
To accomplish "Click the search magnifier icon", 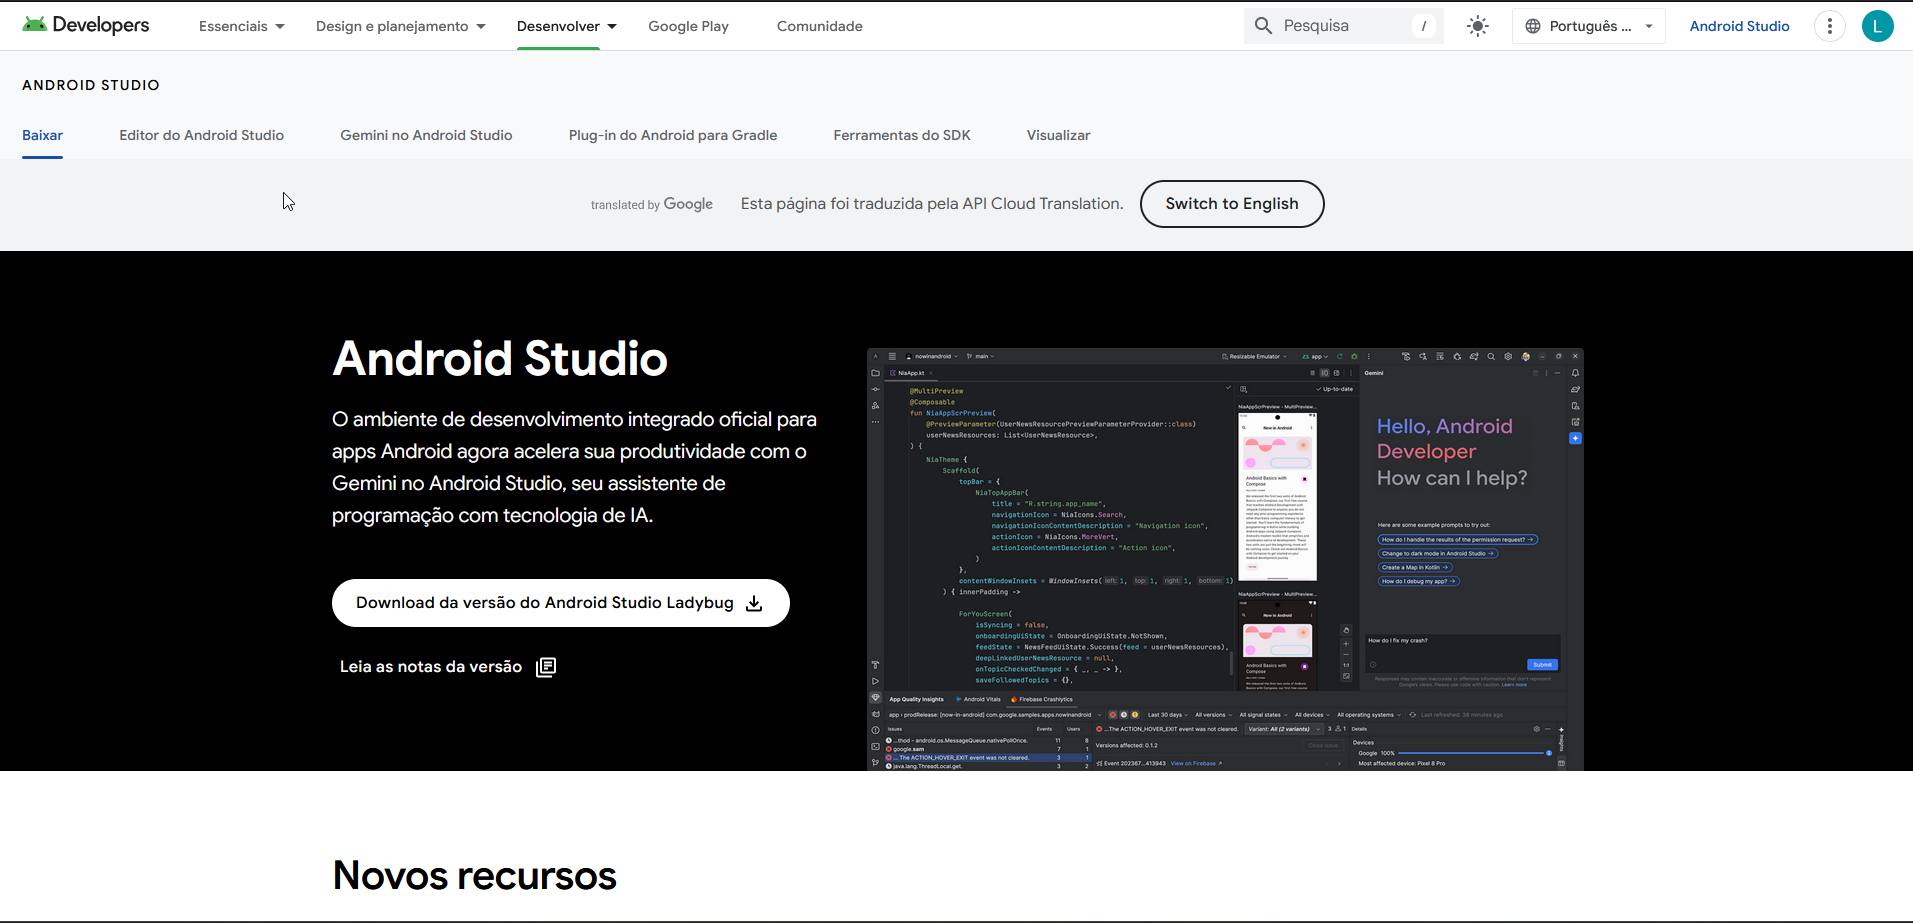I will click(x=1263, y=26).
